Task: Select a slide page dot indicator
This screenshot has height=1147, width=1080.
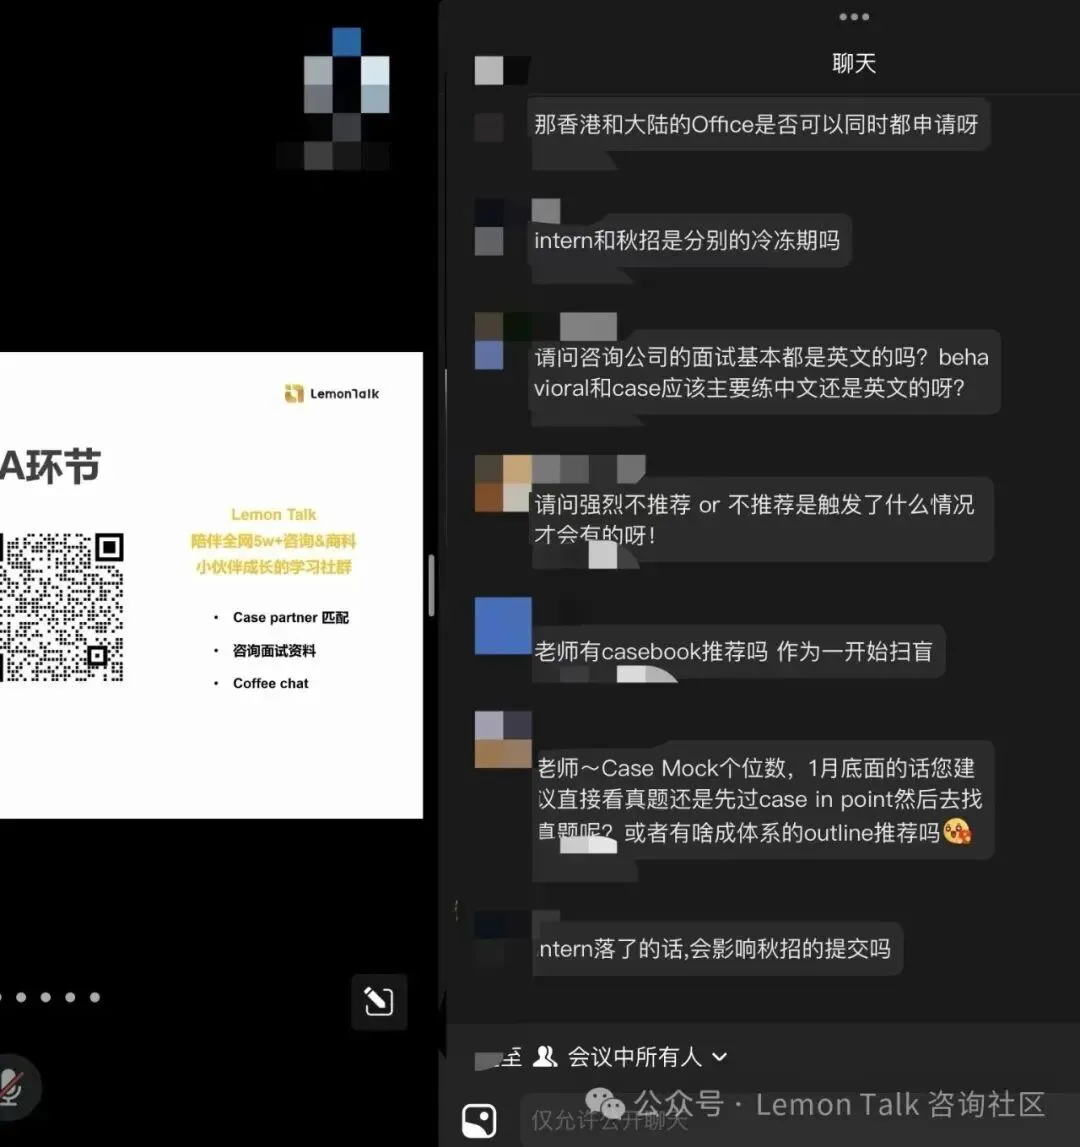Action: point(20,997)
